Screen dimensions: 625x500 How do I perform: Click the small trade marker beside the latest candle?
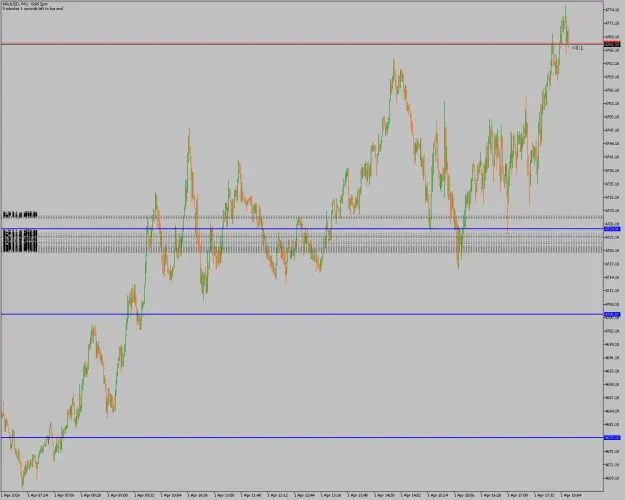(578, 48)
